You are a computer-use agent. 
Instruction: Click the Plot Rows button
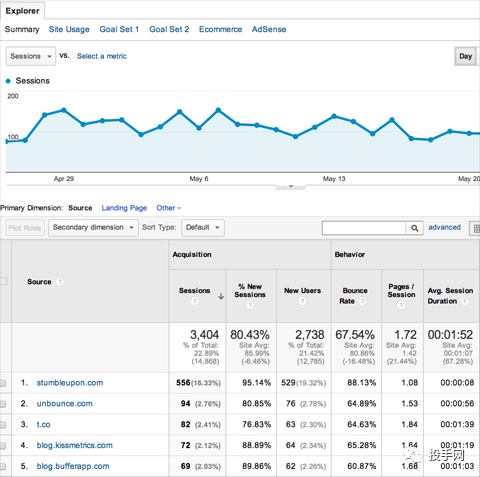pos(25,228)
